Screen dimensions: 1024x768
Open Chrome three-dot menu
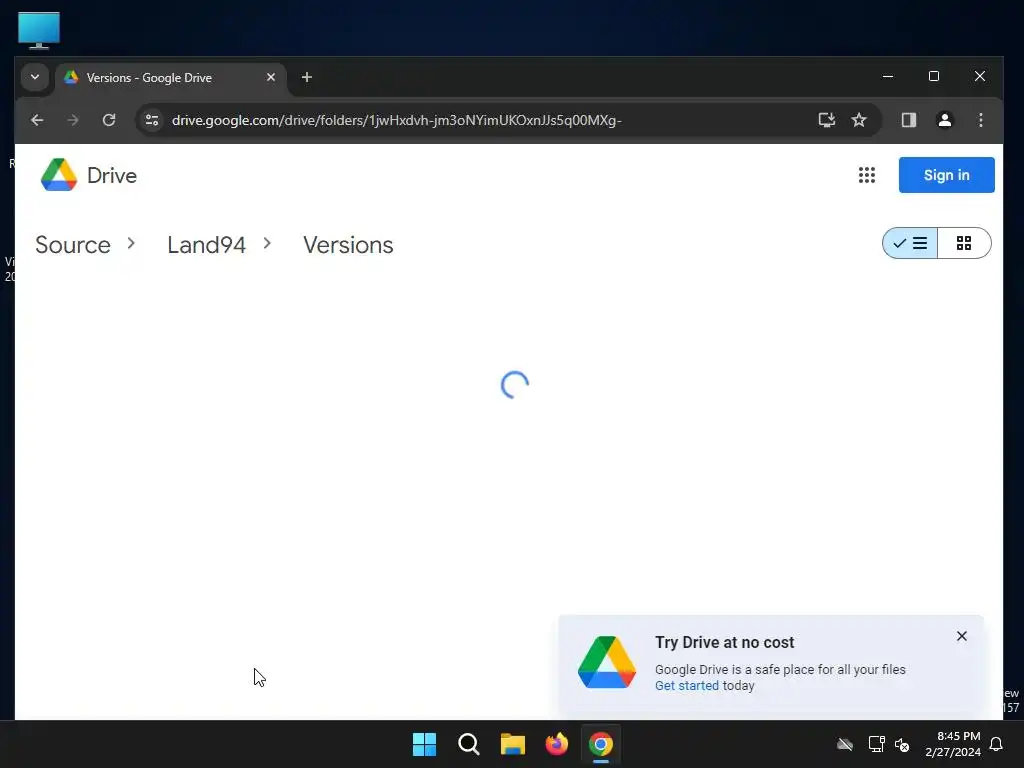(980, 120)
